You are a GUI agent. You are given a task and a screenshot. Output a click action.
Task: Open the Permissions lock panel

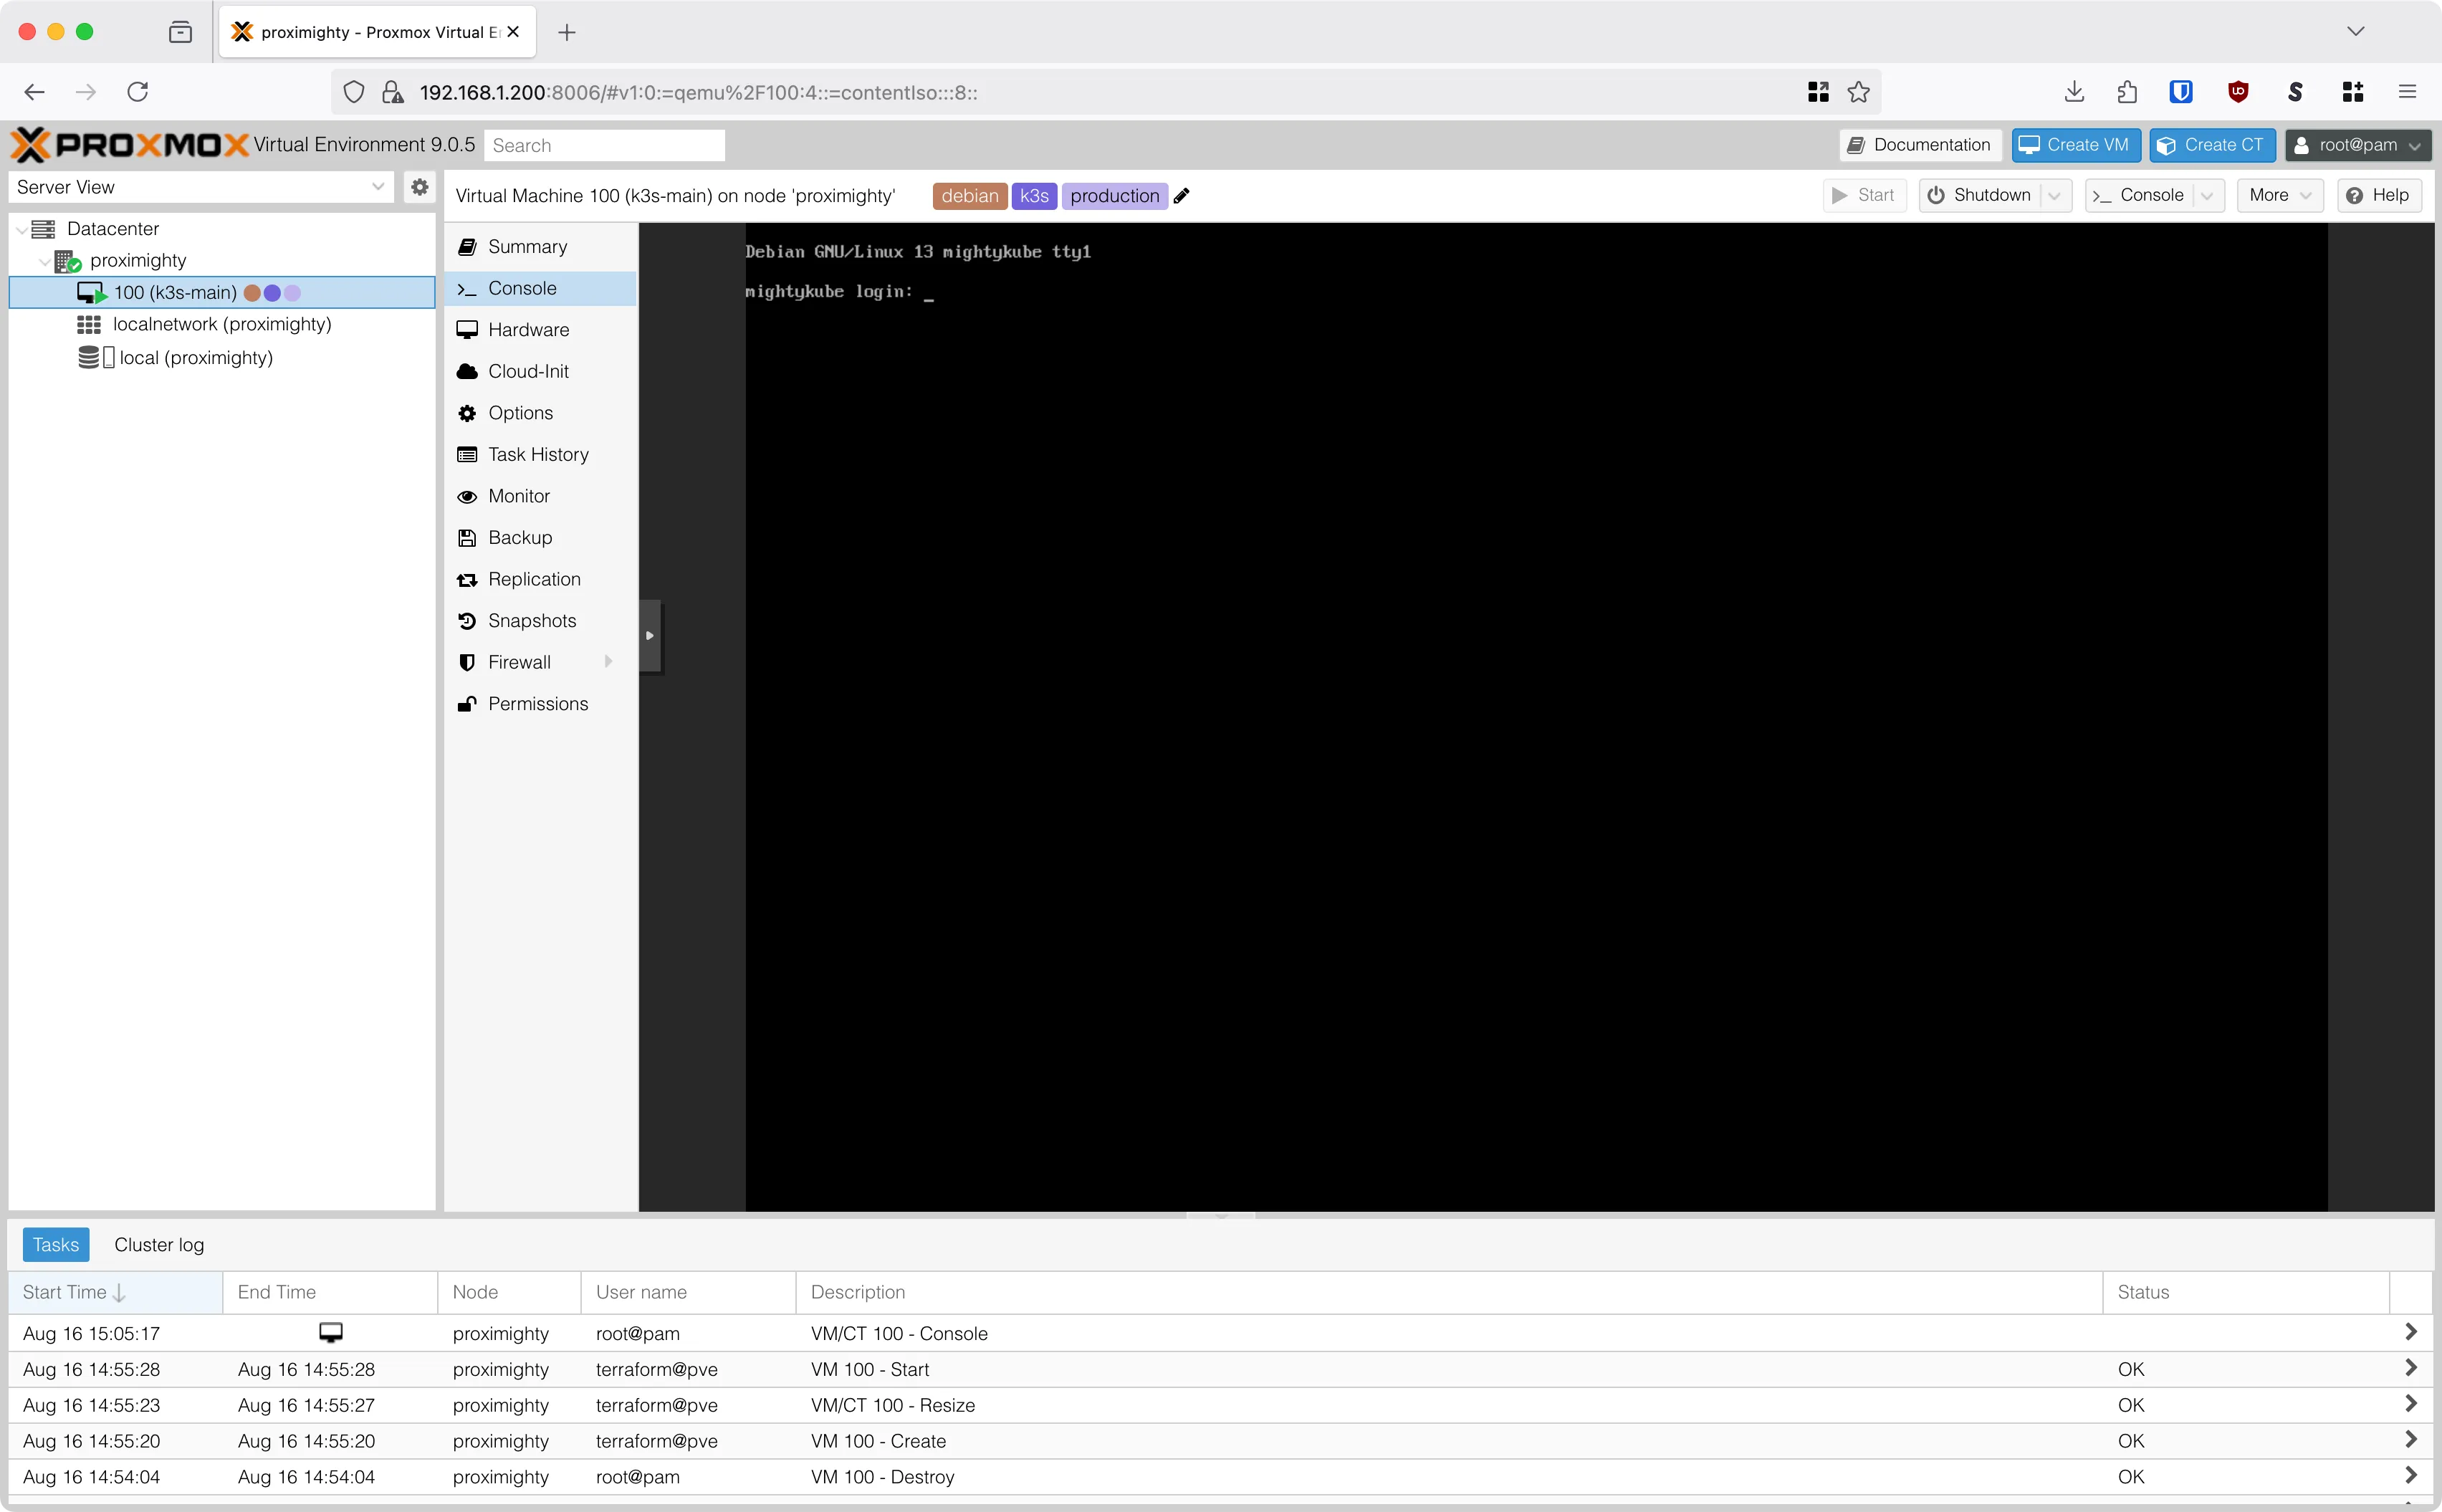tap(539, 703)
